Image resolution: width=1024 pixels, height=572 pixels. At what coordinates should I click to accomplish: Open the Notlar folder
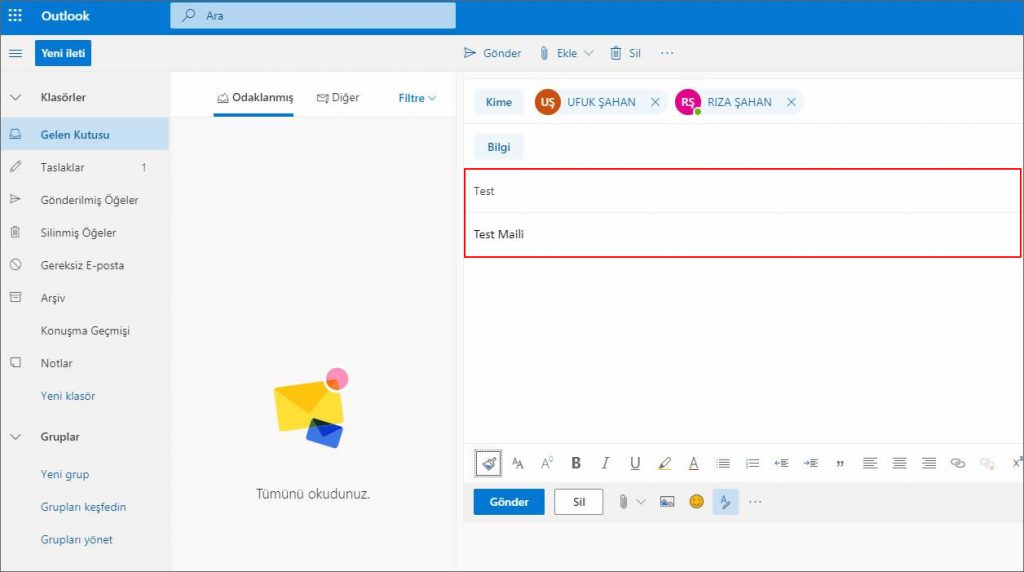coord(85,363)
